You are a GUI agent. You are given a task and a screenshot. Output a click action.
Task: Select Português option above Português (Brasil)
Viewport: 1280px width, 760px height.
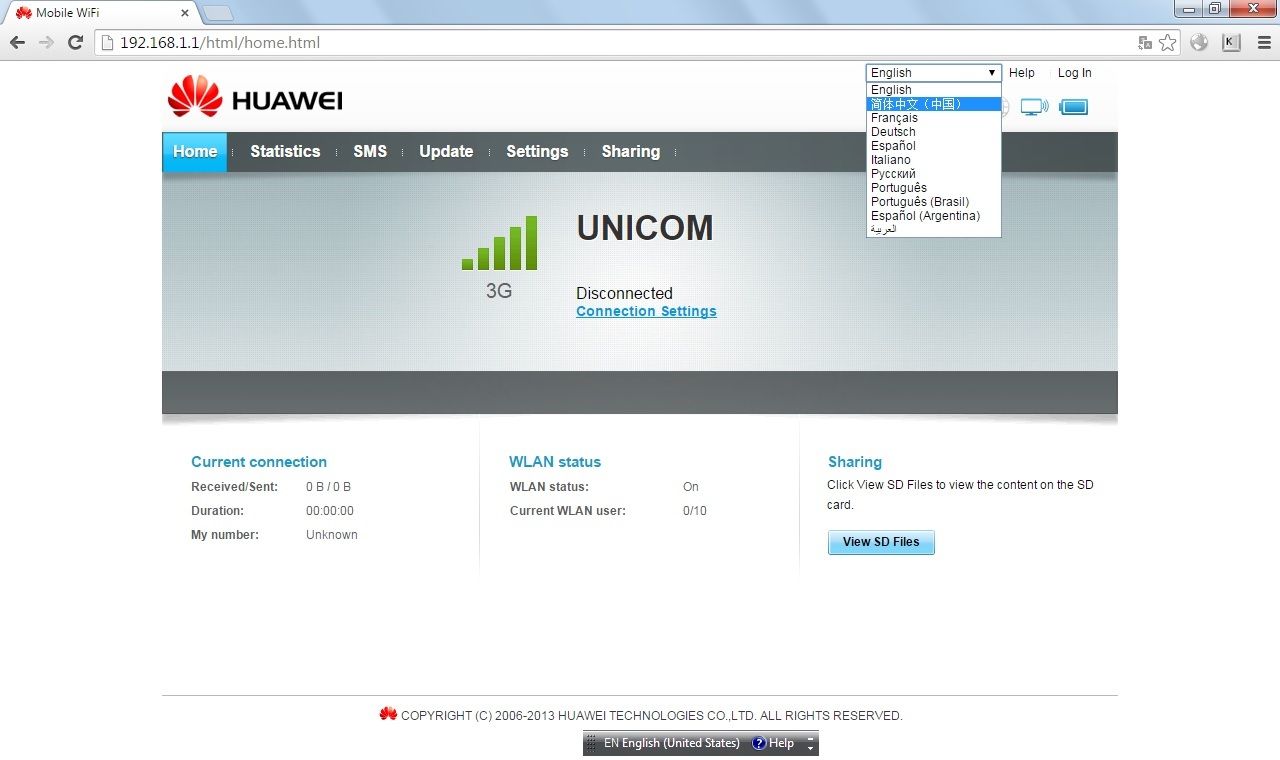pyautogui.click(x=934, y=188)
